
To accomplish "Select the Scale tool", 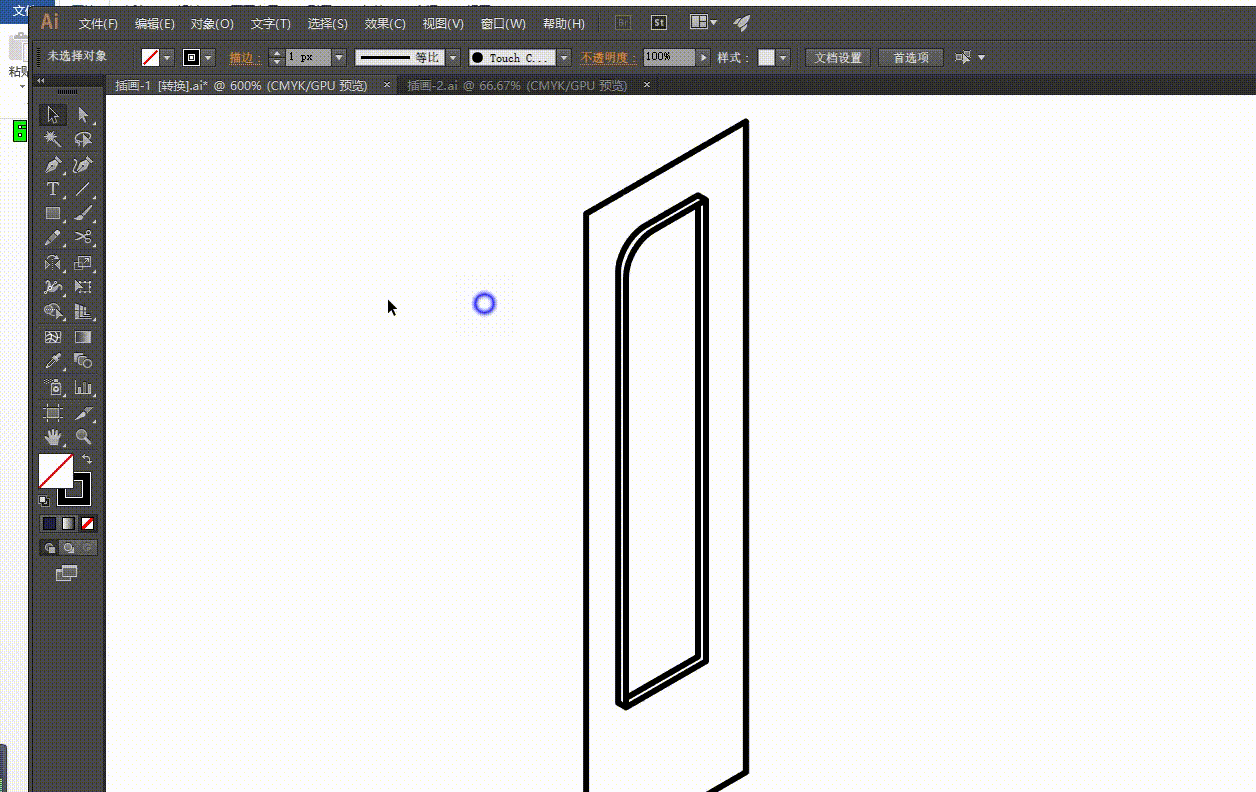I will [83, 263].
